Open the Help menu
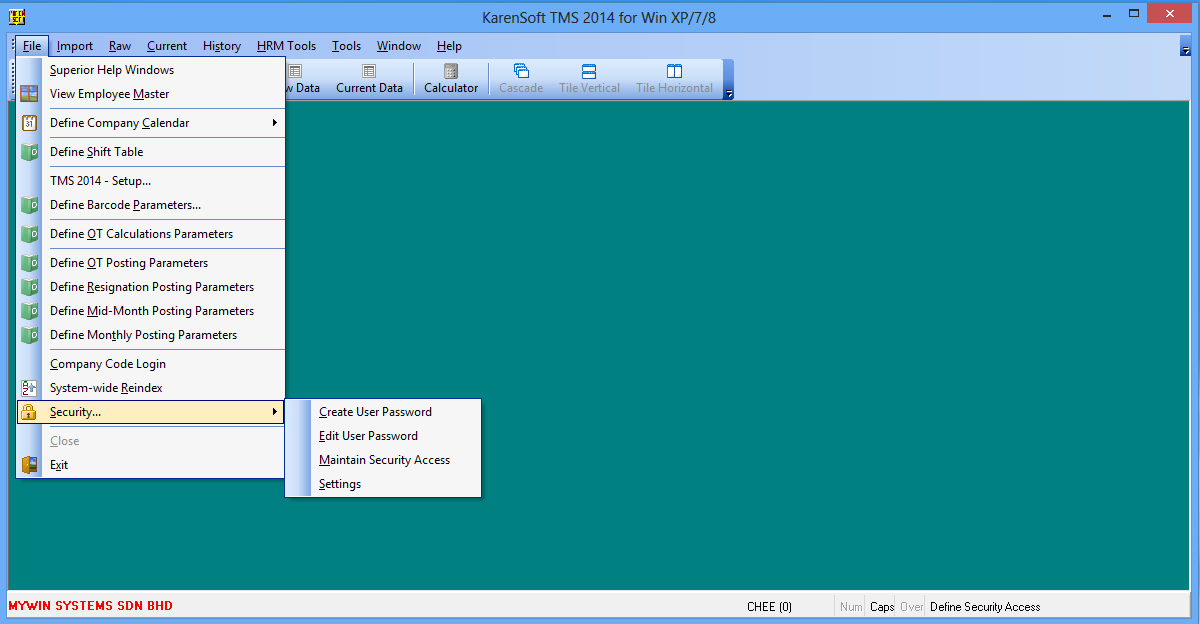The height and width of the screenshot is (624, 1200). tap(450, 46)
